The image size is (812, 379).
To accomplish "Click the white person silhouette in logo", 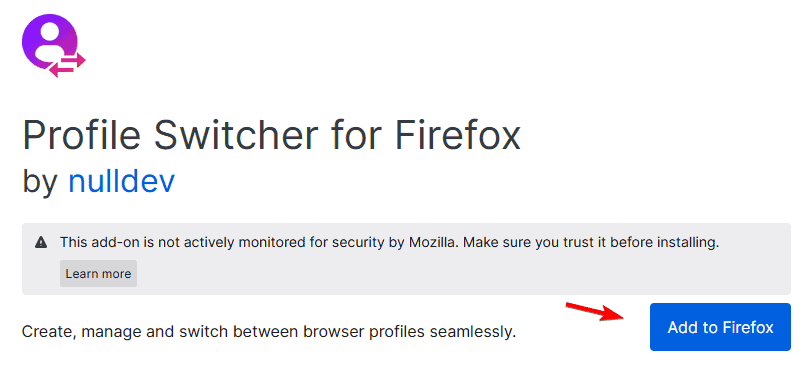I will 49,42.
